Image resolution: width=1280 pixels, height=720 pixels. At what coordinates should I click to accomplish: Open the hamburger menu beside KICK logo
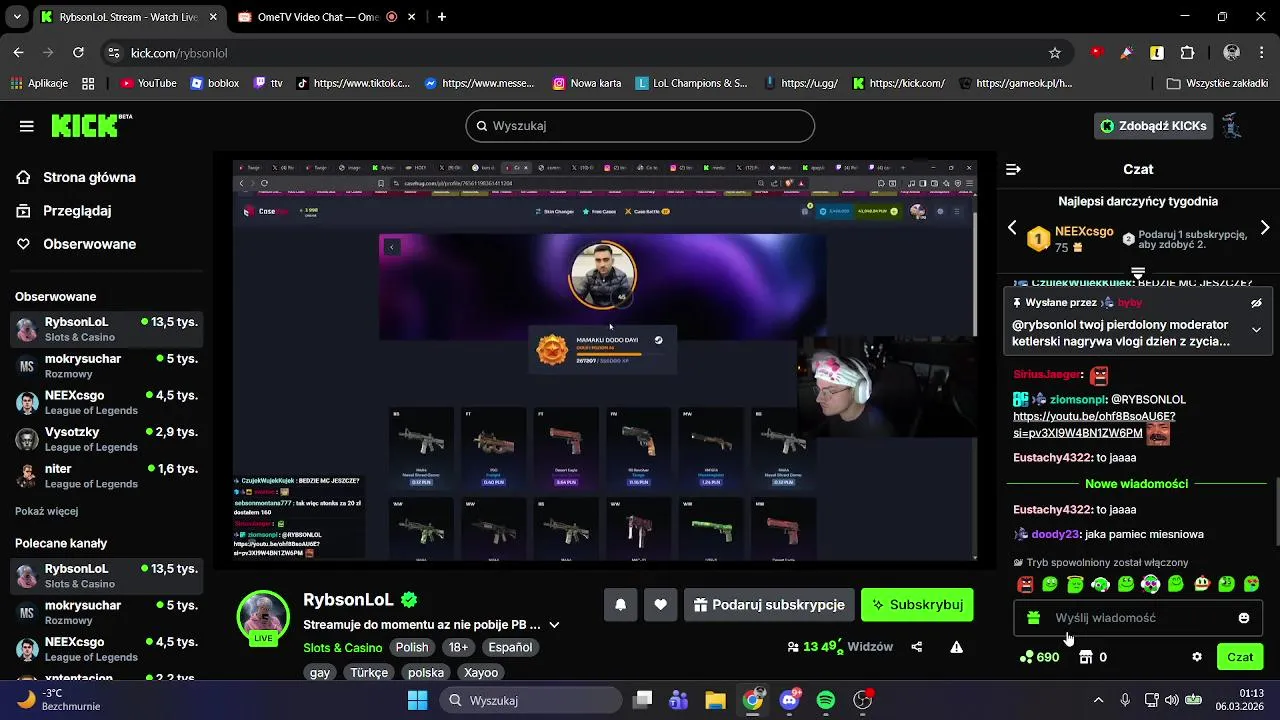coord(27,126)
